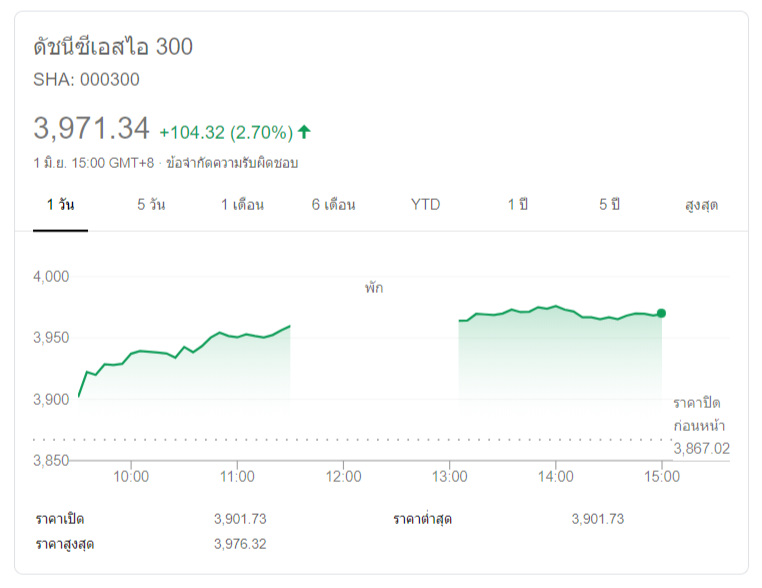
Task: Switch to the 1 ปี tab
Action: click(x=517, y=205)
